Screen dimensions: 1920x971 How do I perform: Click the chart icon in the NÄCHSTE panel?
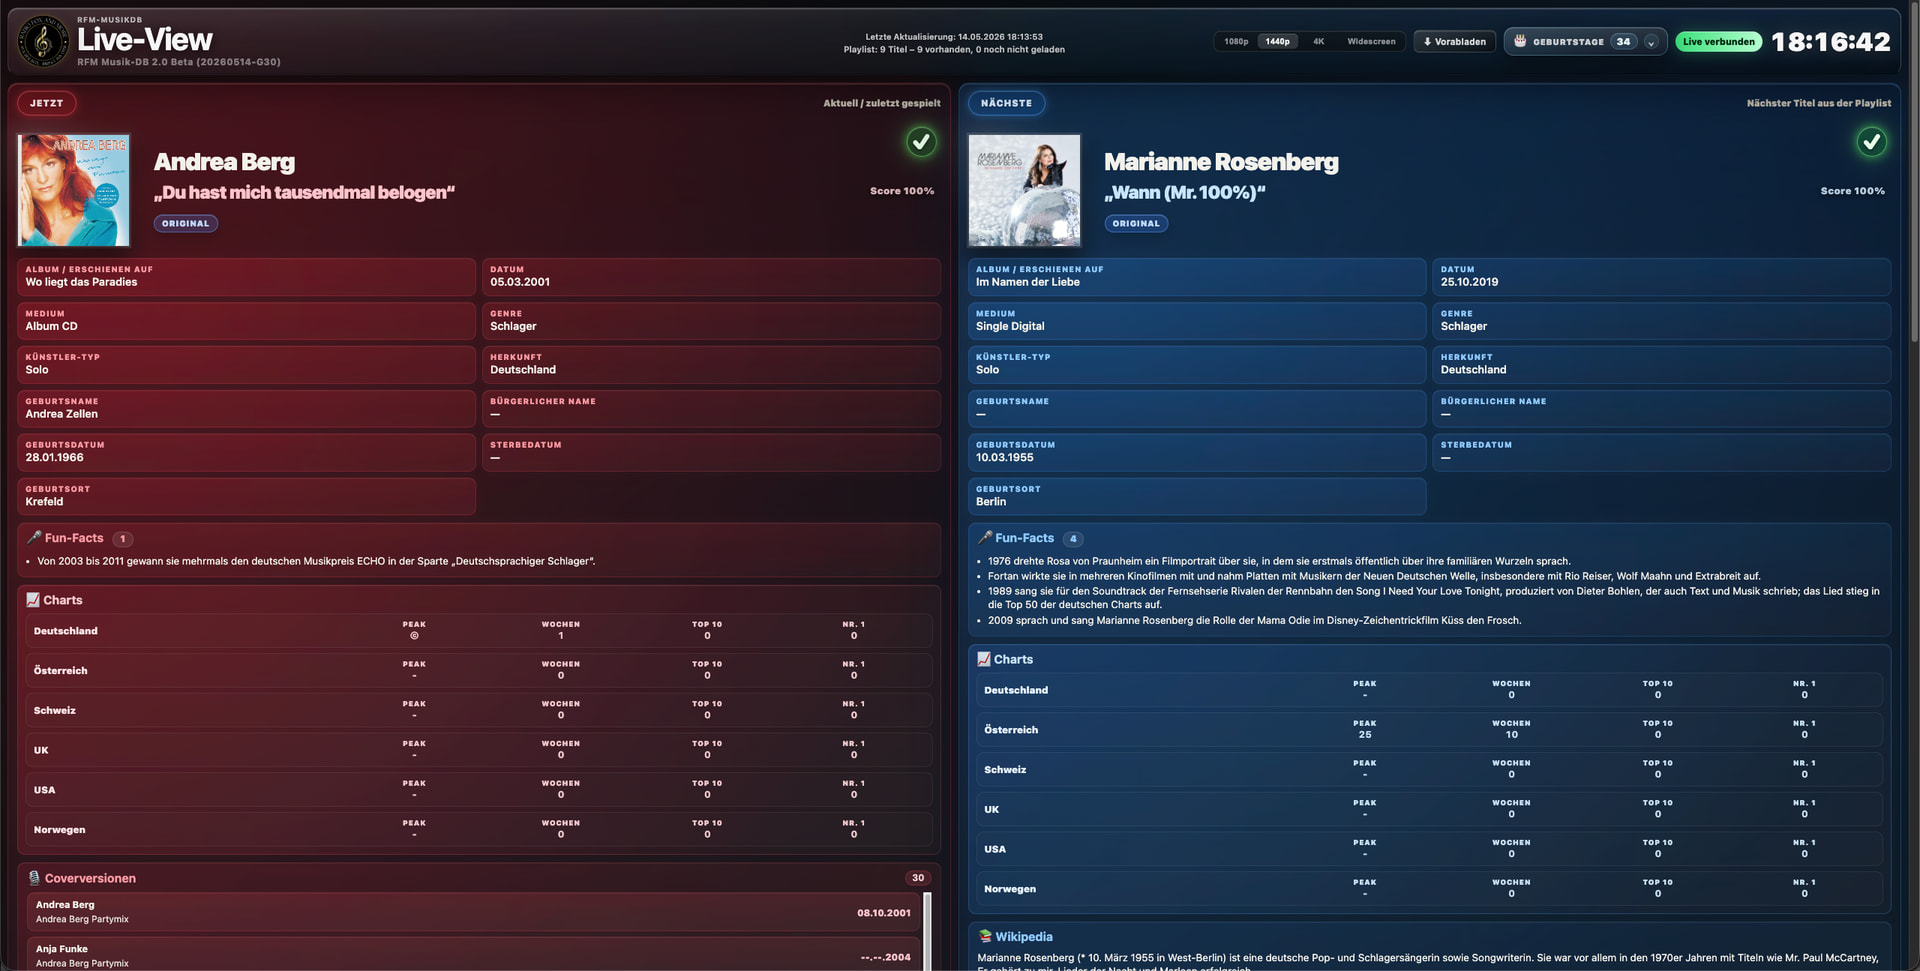point(984,659)
